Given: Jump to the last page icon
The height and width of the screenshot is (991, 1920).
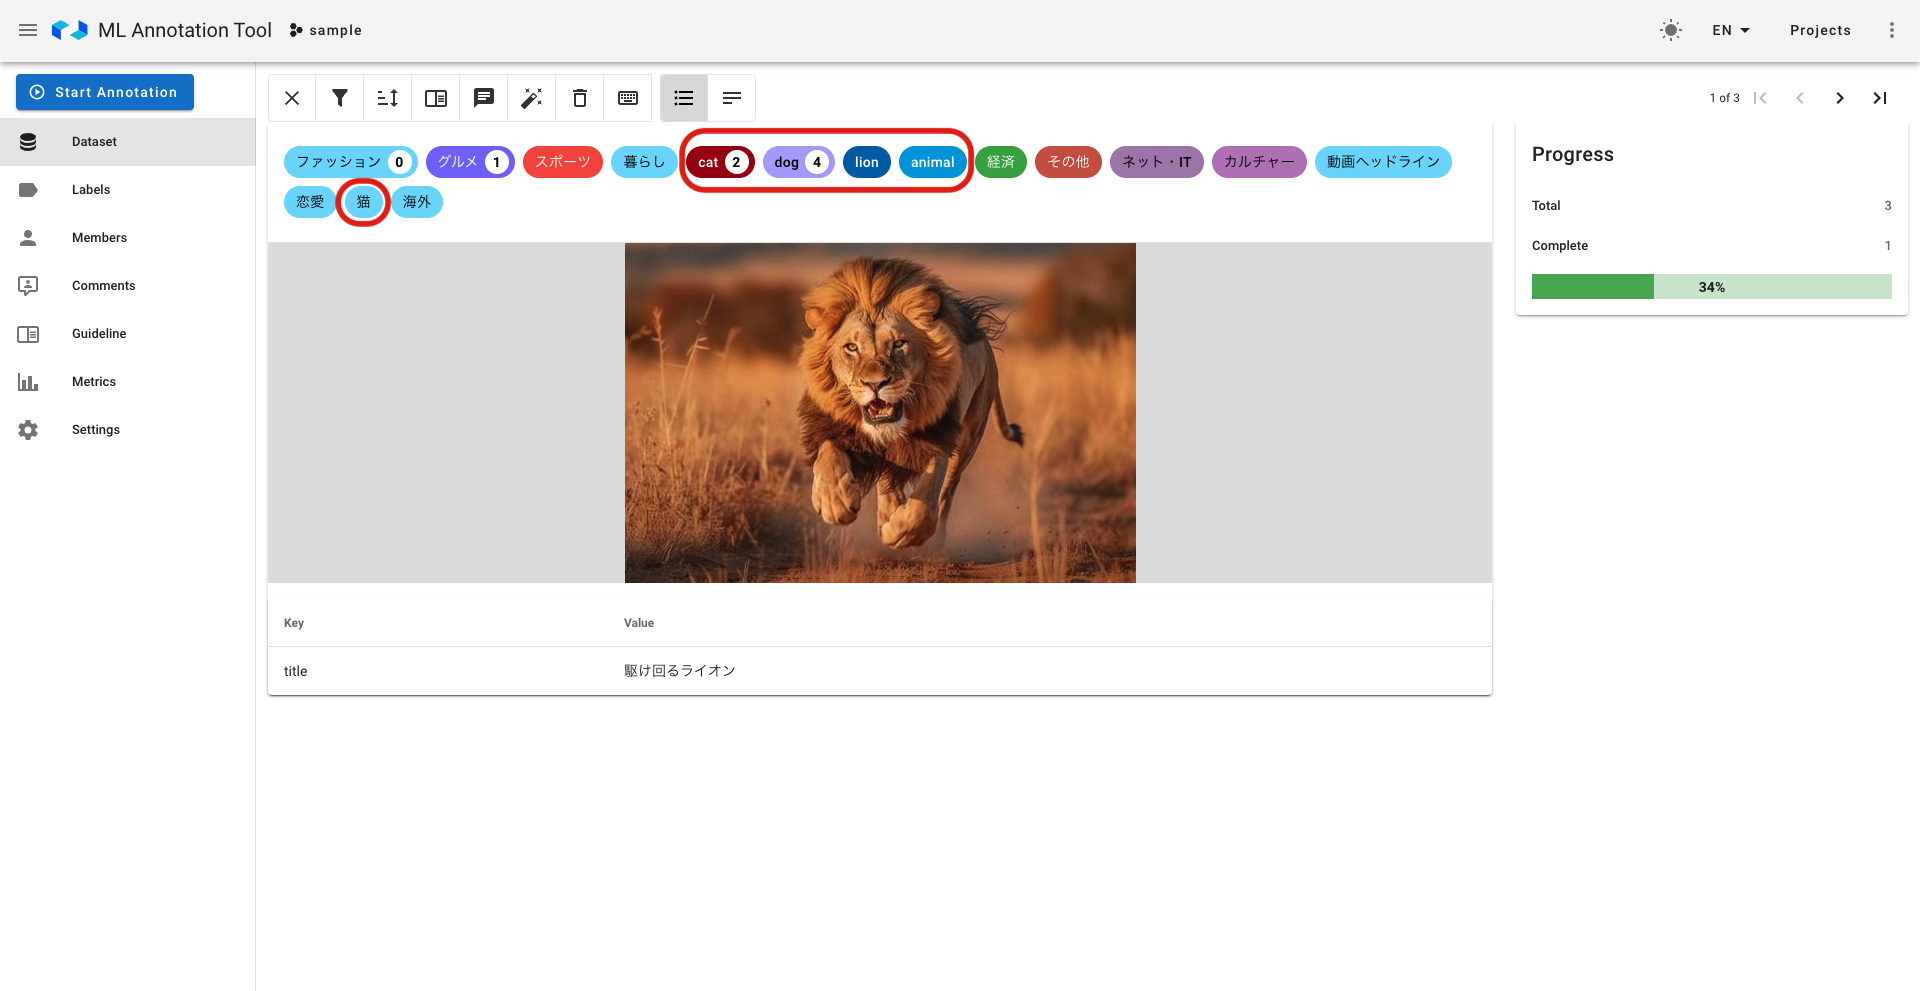Looking at the screenshot, I should click(1880, 98).
